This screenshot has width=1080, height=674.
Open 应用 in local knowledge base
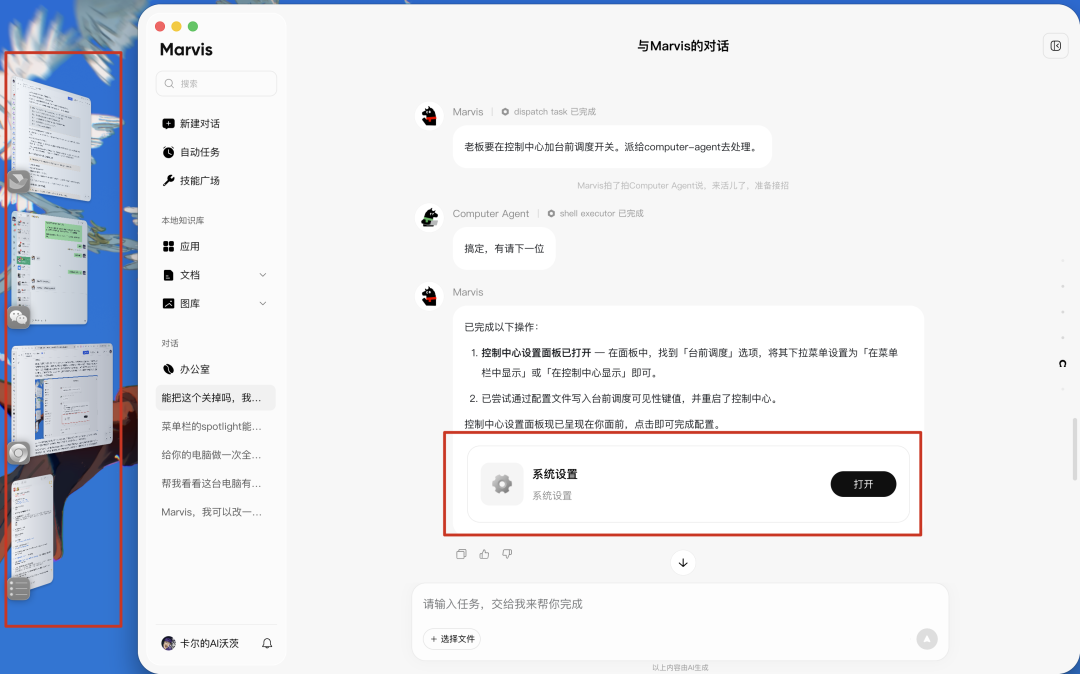[x=181, y=246]
